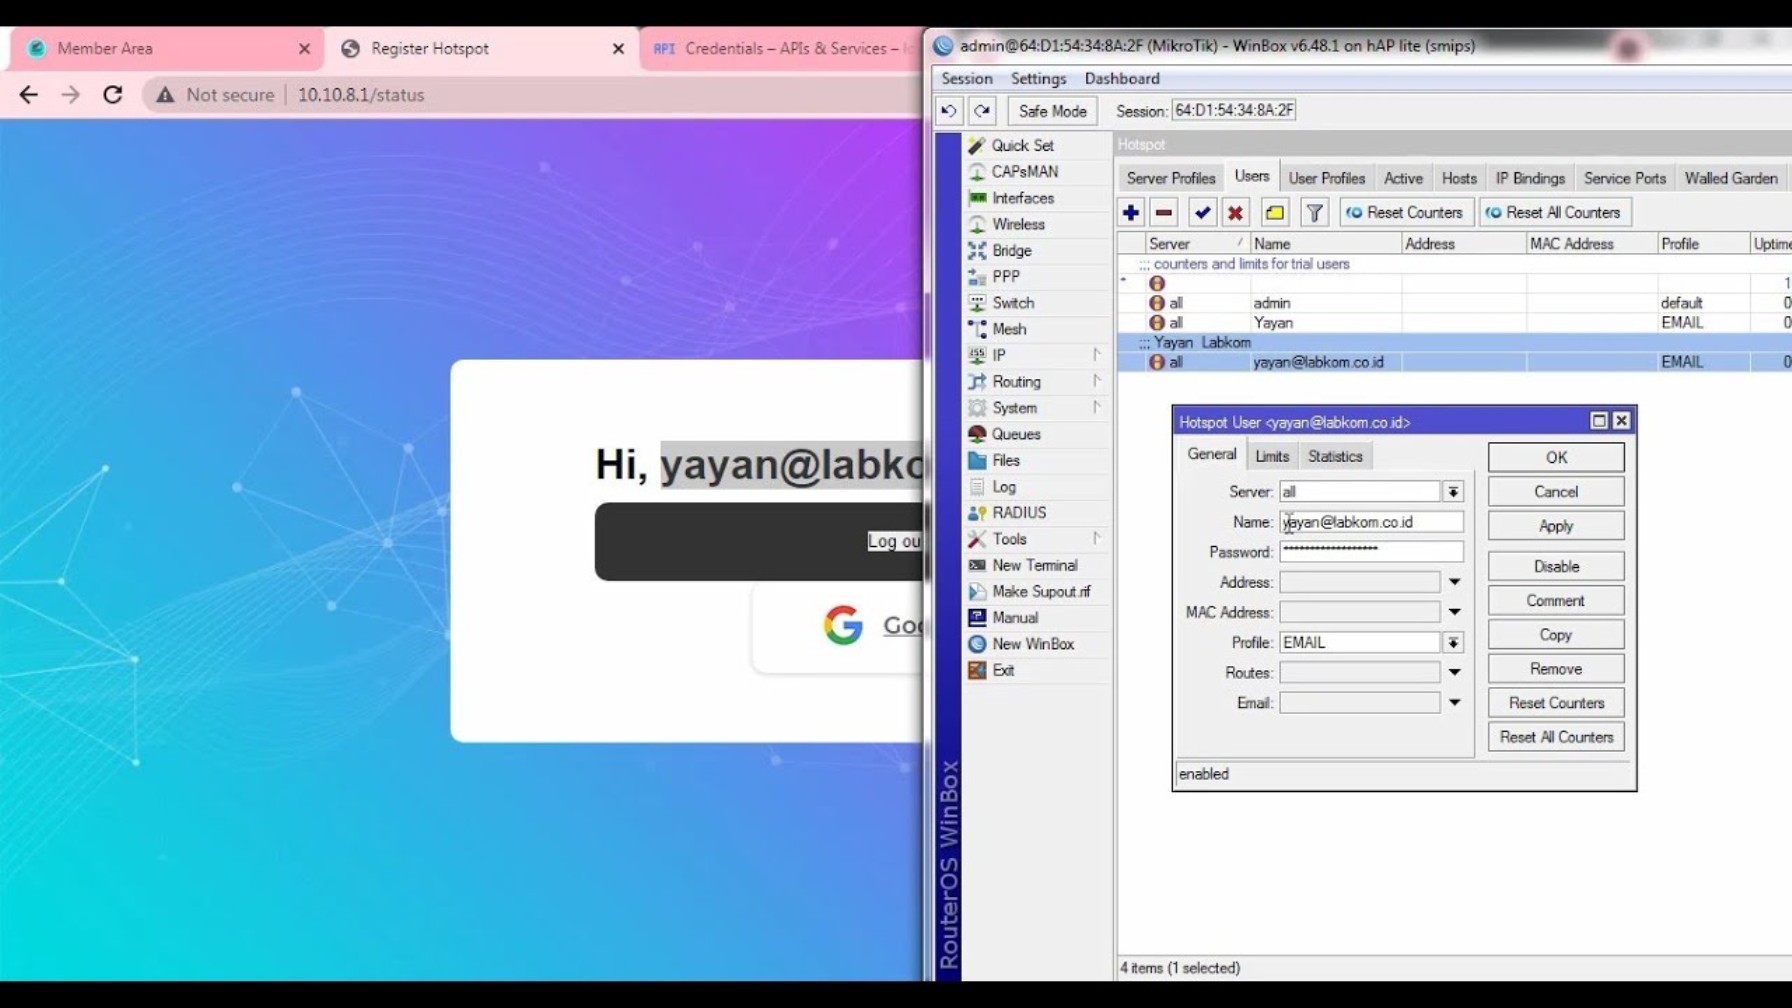1792x1008 pixels.
Task: Click Cancel in Hotspot User dialog
Action: (1556, 492)
